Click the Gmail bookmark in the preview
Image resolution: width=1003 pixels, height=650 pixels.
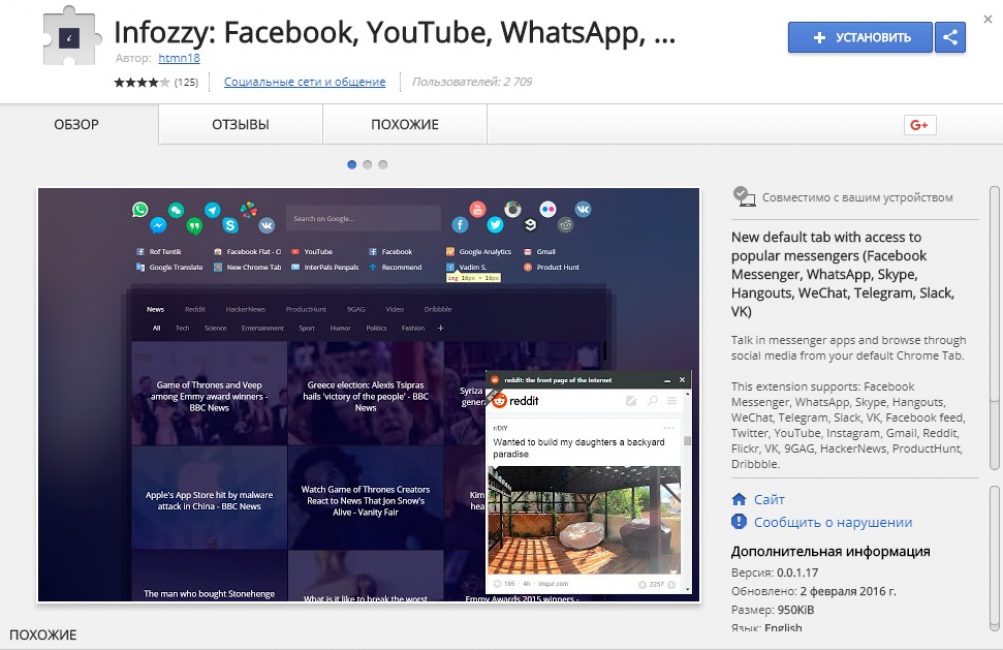pyautogui.click(x=540, y=251)
